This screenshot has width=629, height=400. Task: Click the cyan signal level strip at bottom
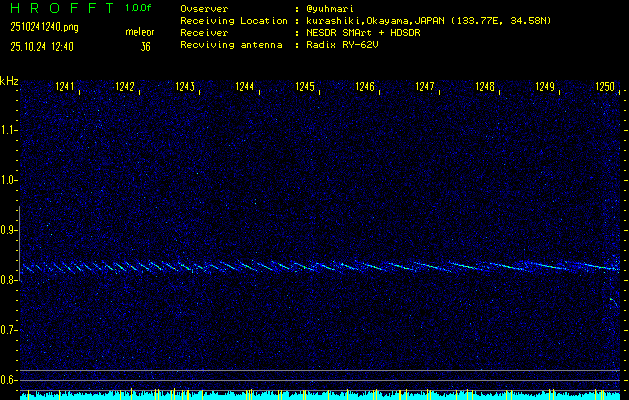(x=320, y=396)
